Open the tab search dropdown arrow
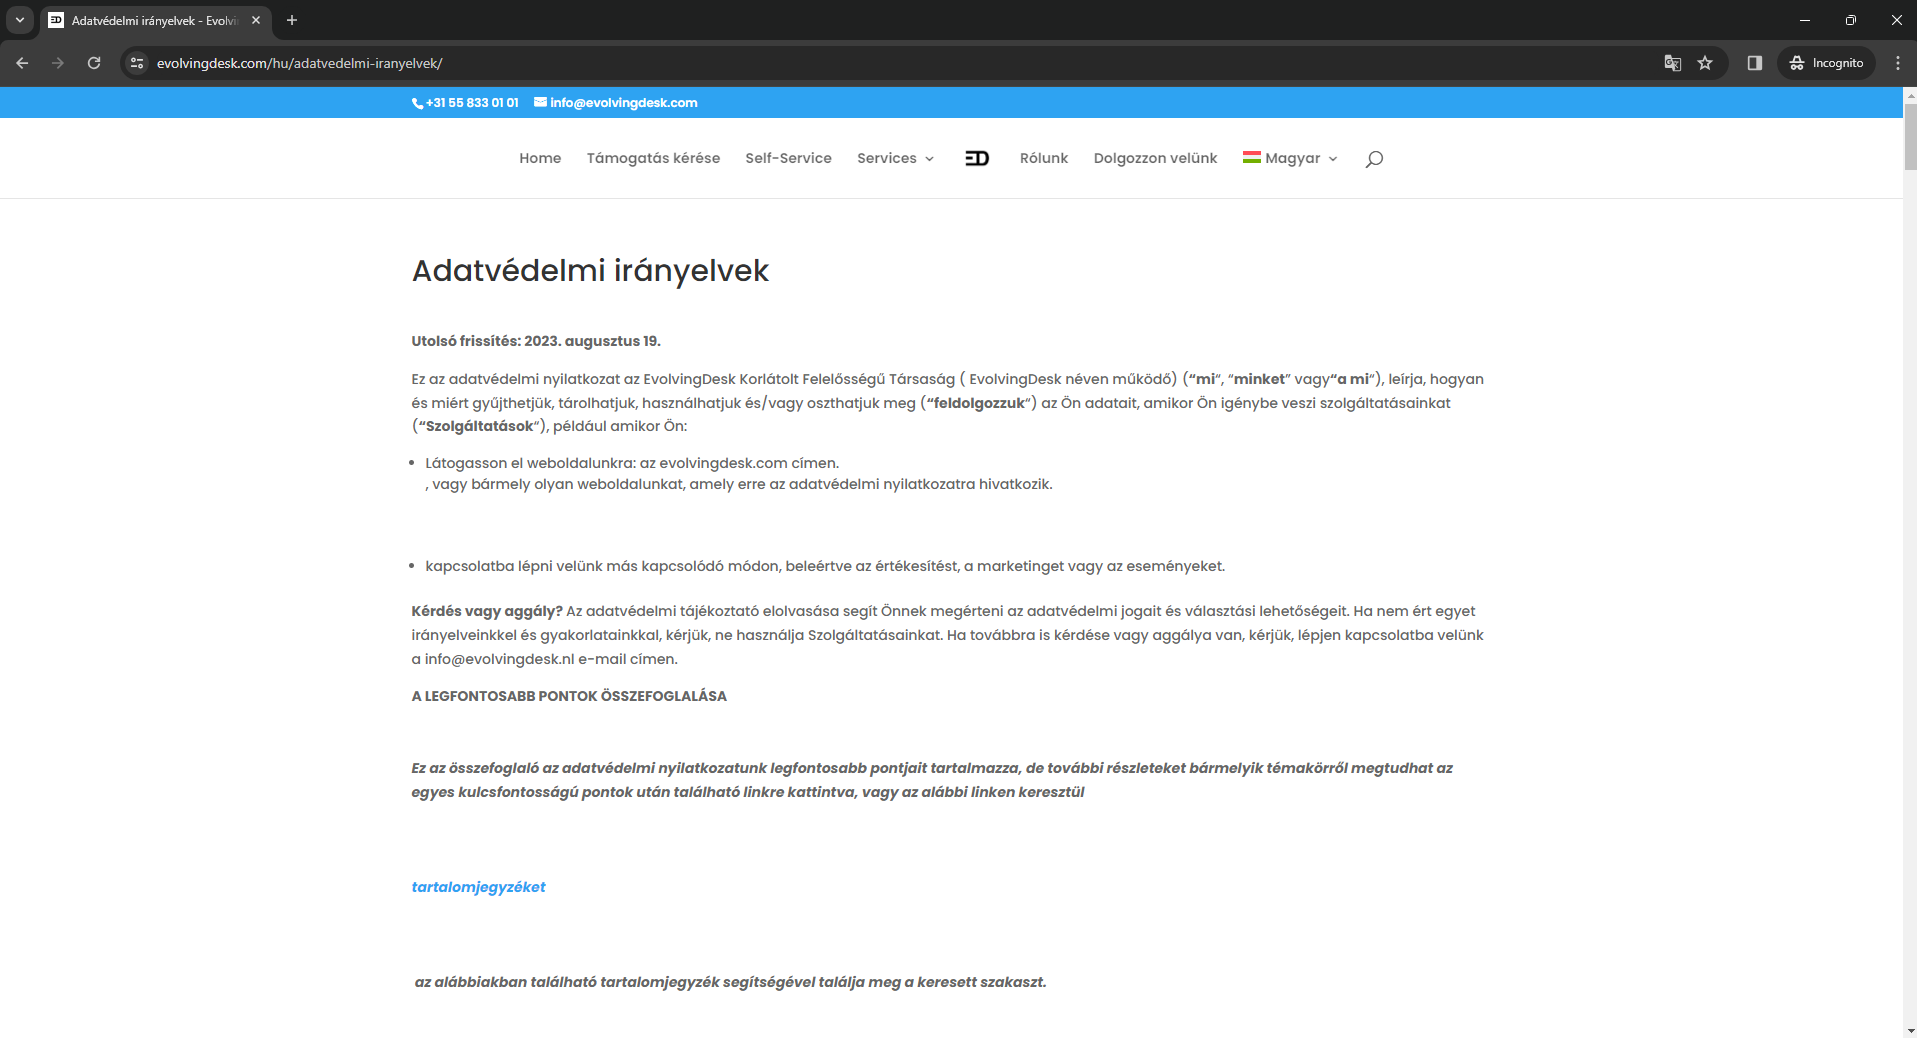Screen dimensions: 1917x1038 point(19,20)
